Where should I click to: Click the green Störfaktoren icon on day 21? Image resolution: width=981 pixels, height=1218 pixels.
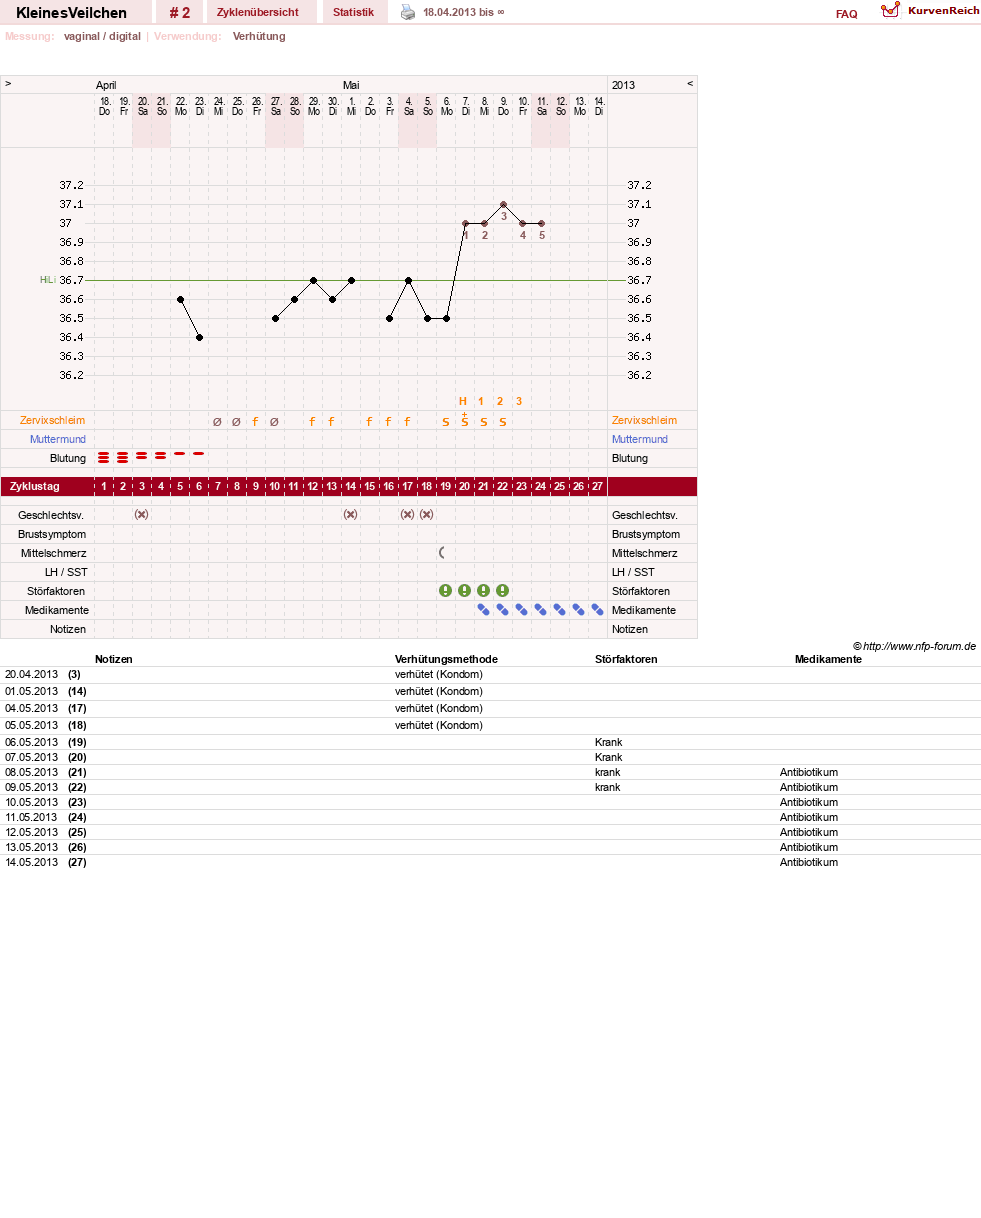pyautogui.click(x=483, y=591)
